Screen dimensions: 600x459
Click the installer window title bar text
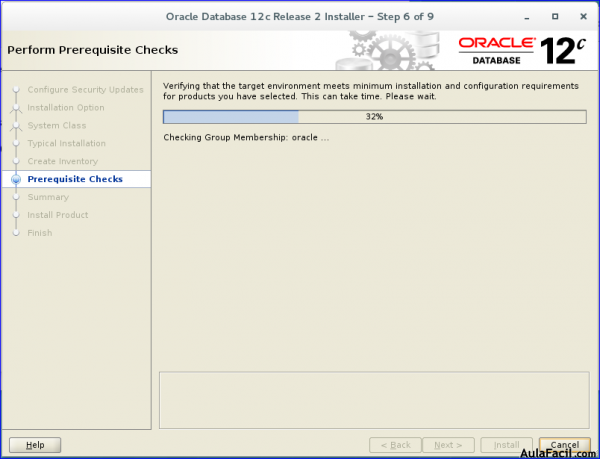[x=300, y=17]
